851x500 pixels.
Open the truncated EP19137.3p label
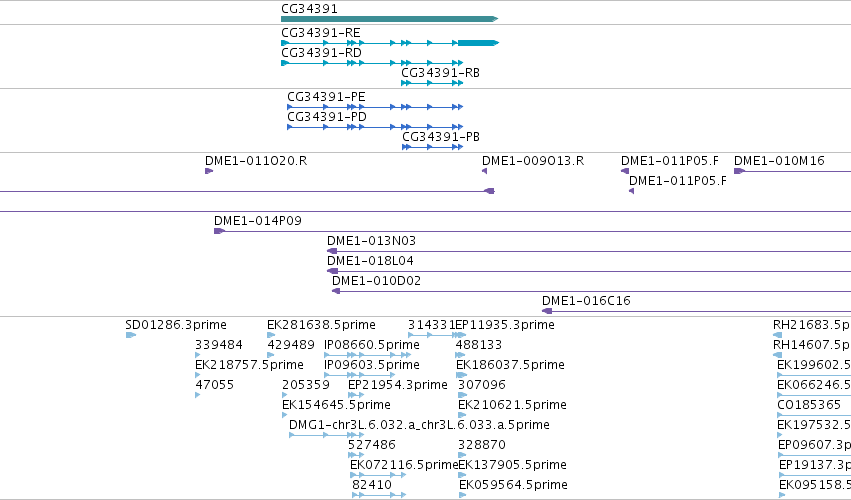815,466
